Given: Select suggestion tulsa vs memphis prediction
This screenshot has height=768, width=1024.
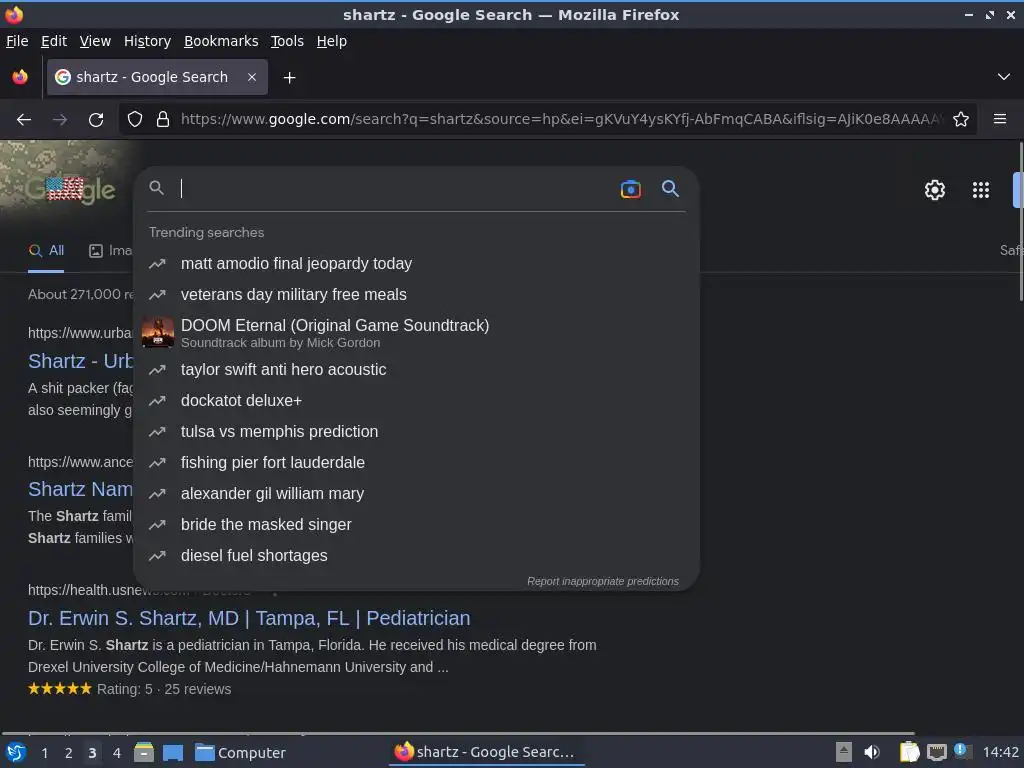Looking at the screenshot, I should [416, 432].
